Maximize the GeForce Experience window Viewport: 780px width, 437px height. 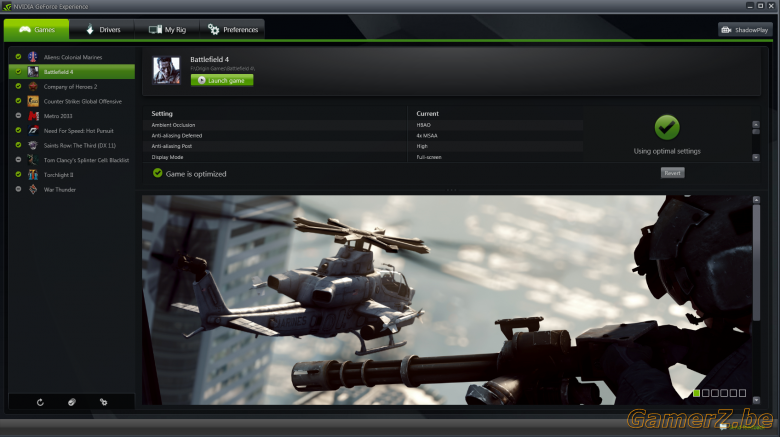point(760,6)
